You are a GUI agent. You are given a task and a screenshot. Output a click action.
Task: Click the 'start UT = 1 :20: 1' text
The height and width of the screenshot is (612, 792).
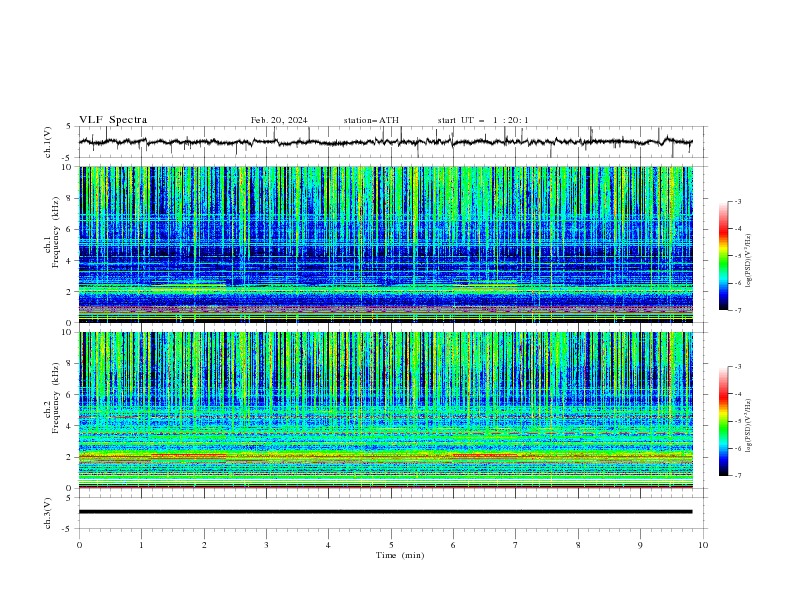coord(483,120)
